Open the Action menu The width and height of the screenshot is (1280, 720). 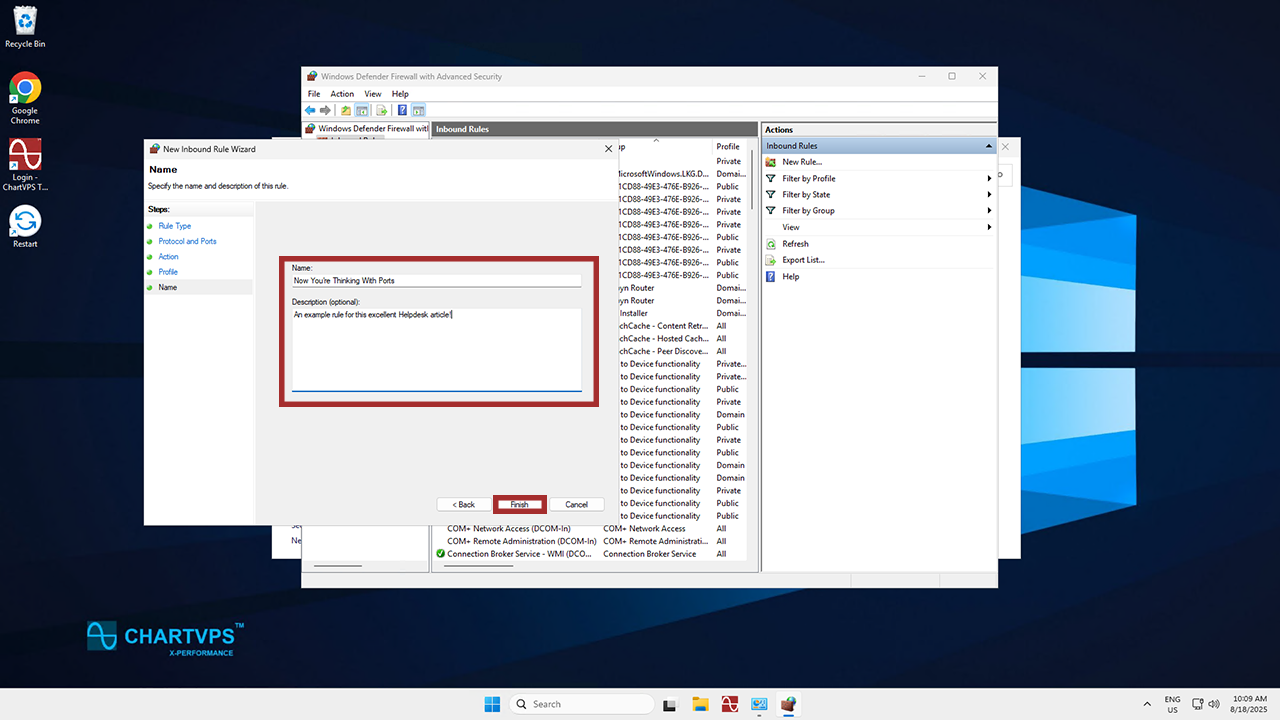(342, 94)
